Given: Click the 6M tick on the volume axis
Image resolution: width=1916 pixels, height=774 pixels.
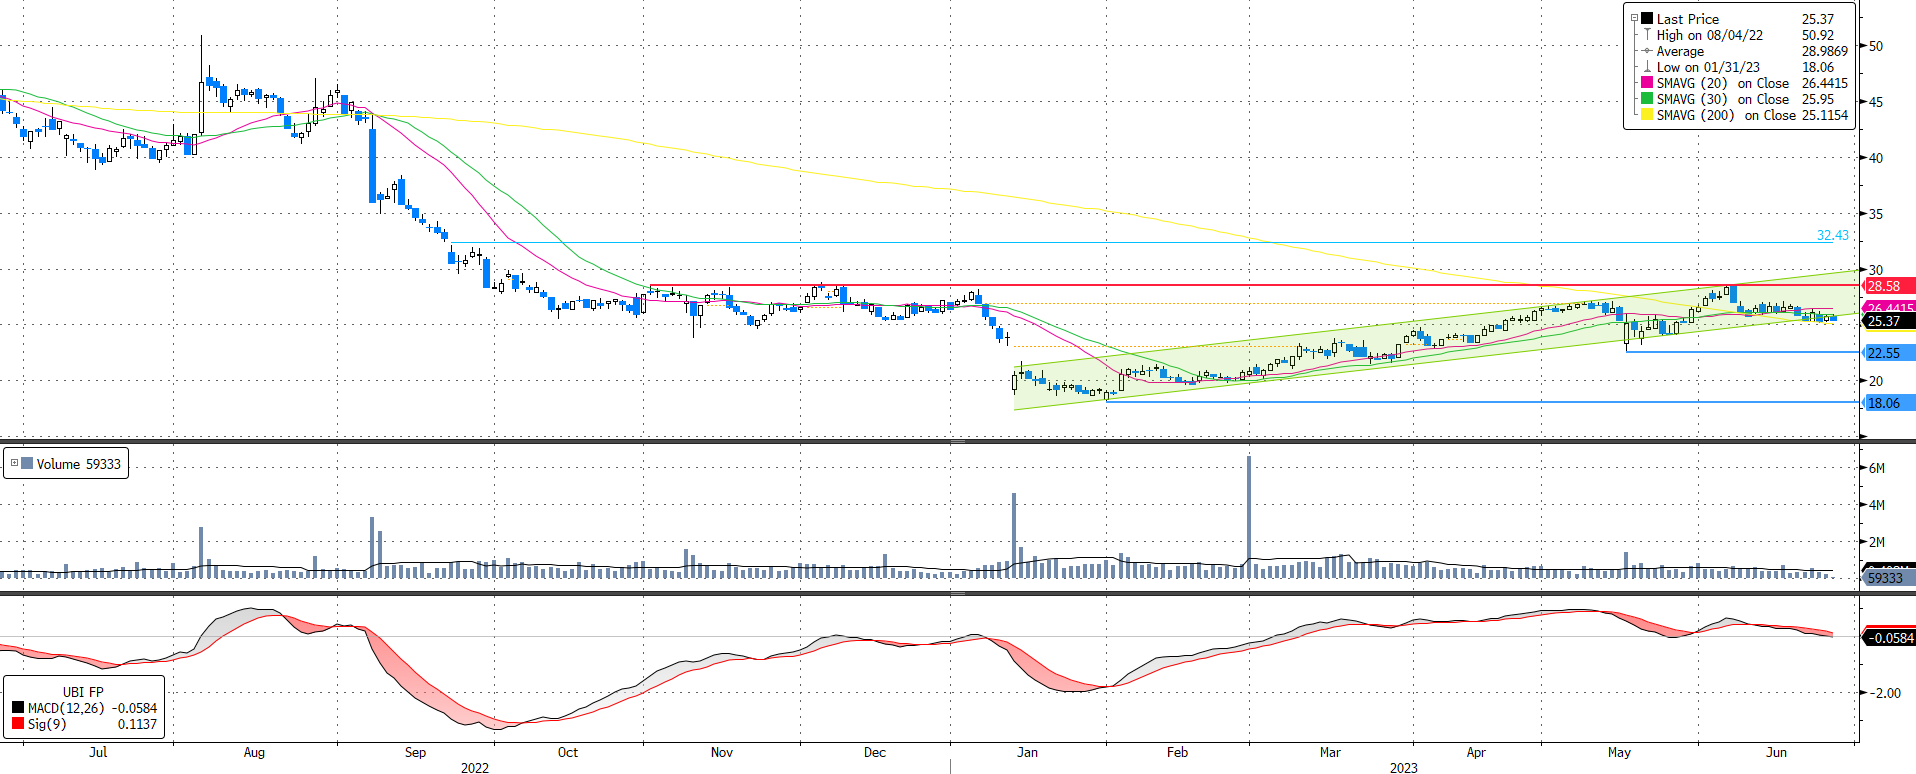Looking at the screenshot, I should tap(1877, 468).
